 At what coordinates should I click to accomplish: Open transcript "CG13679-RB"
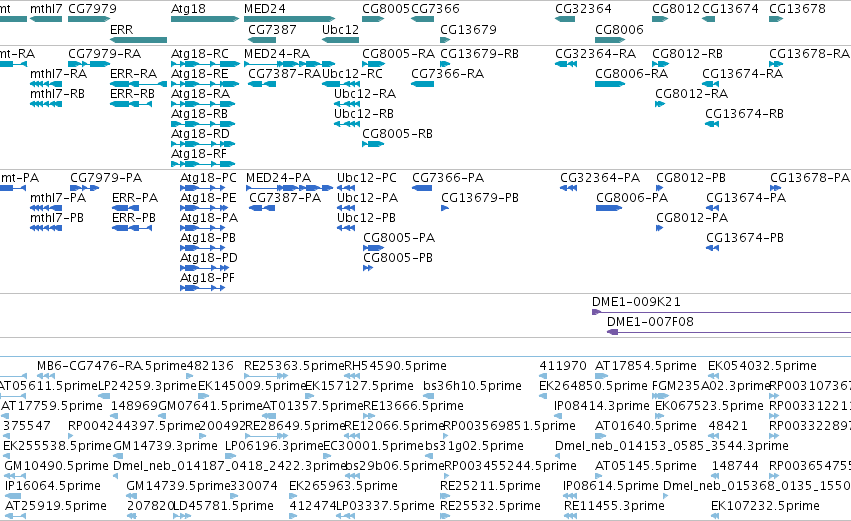click(480, 54)
